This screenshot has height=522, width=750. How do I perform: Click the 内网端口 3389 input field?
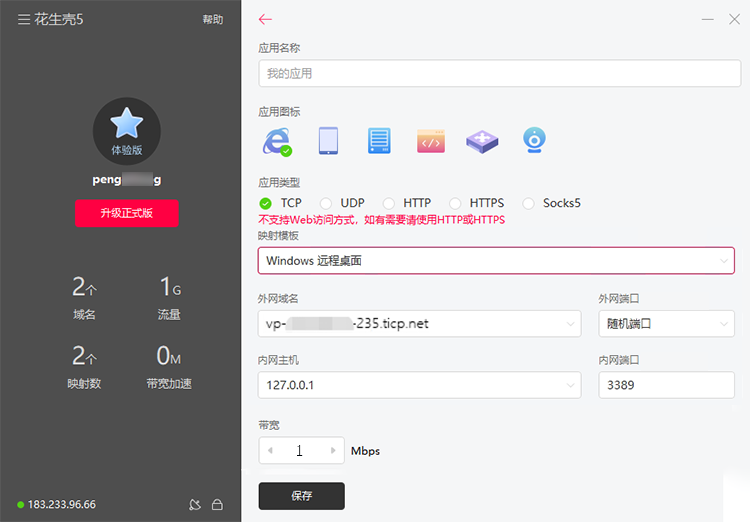pyautogui.click(x=666, y=385)
